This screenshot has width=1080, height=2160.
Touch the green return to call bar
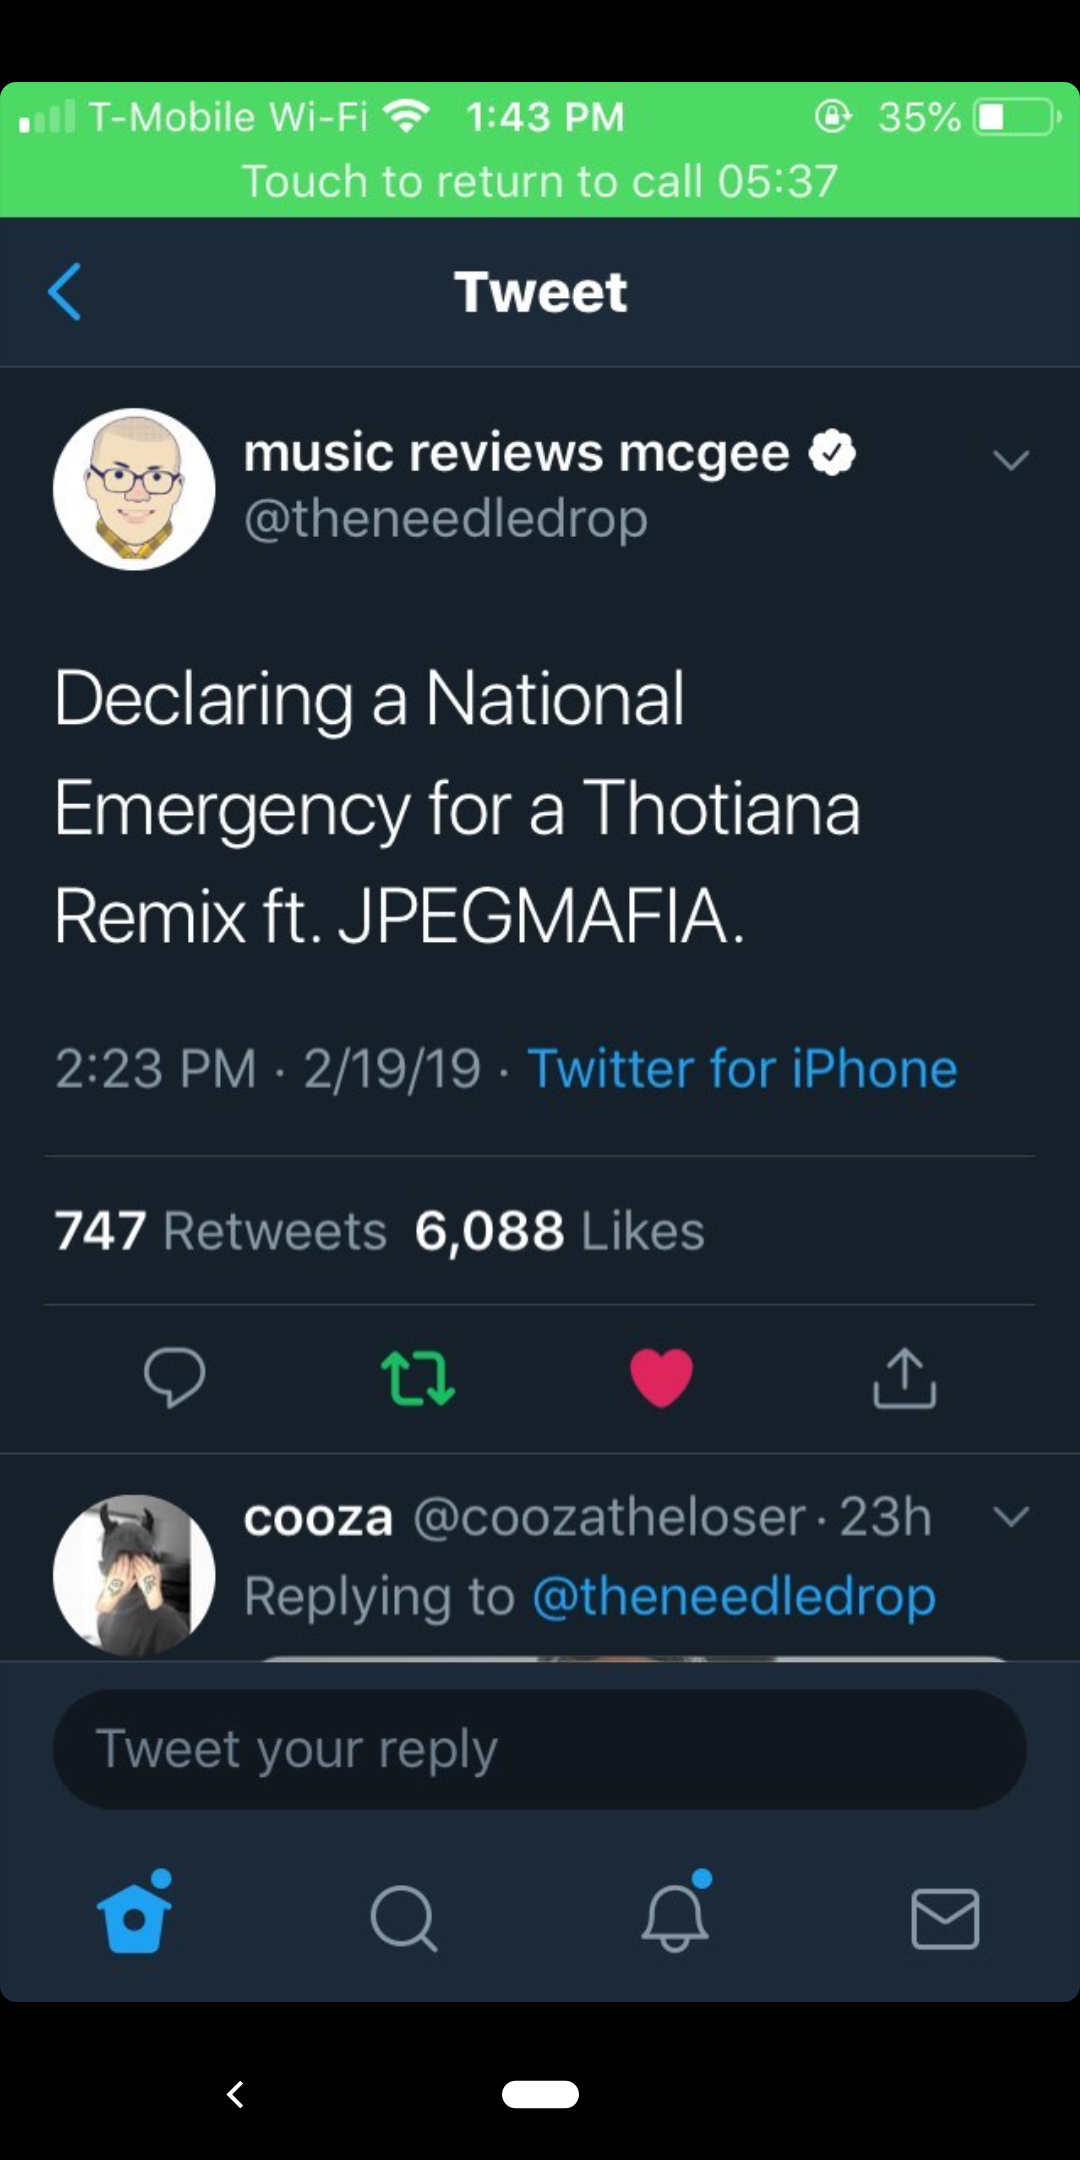pyautogui.click(x=540, y=180)
